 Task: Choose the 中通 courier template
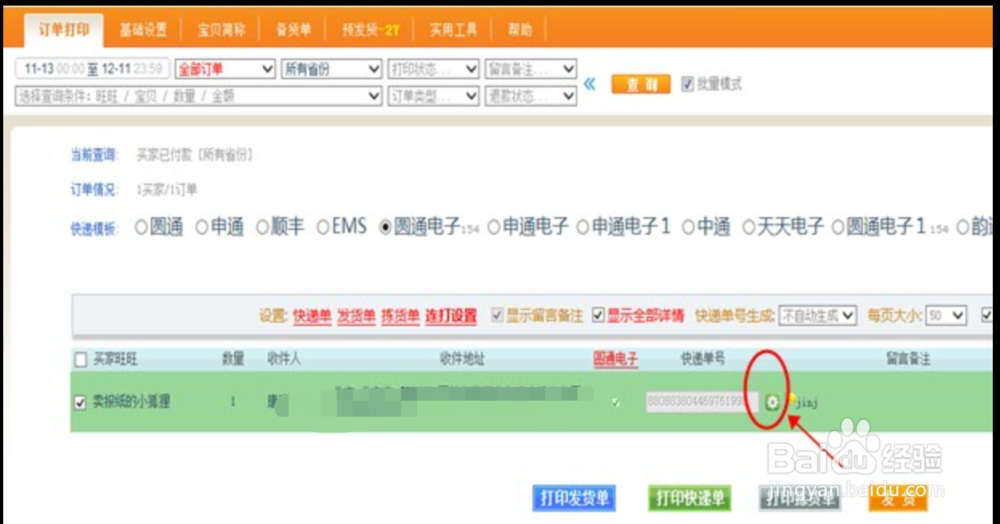click(688, 228)
